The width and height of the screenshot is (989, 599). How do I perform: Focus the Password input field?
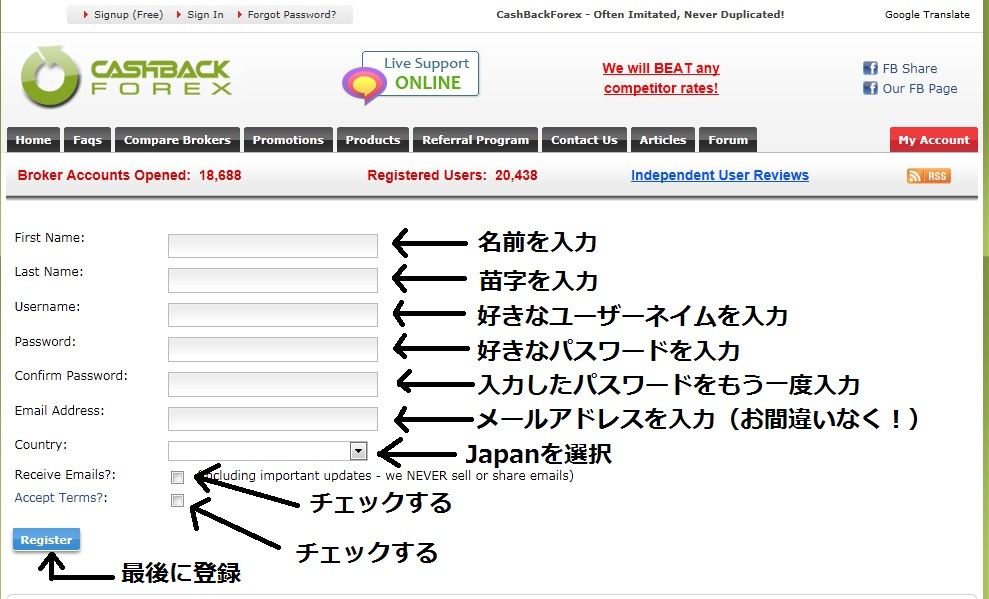coord(272,349)
